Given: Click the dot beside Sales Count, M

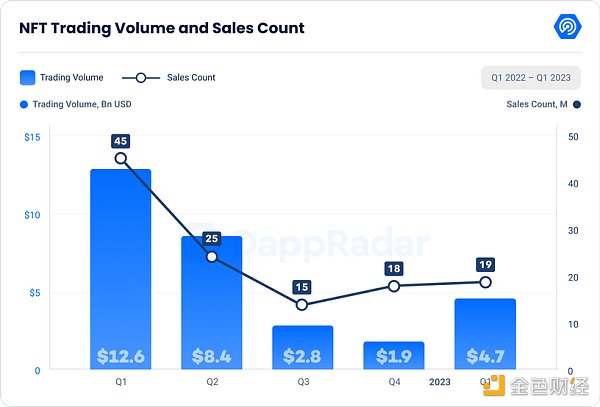Looking at the screenshot, I should click(x=578, y=104).
